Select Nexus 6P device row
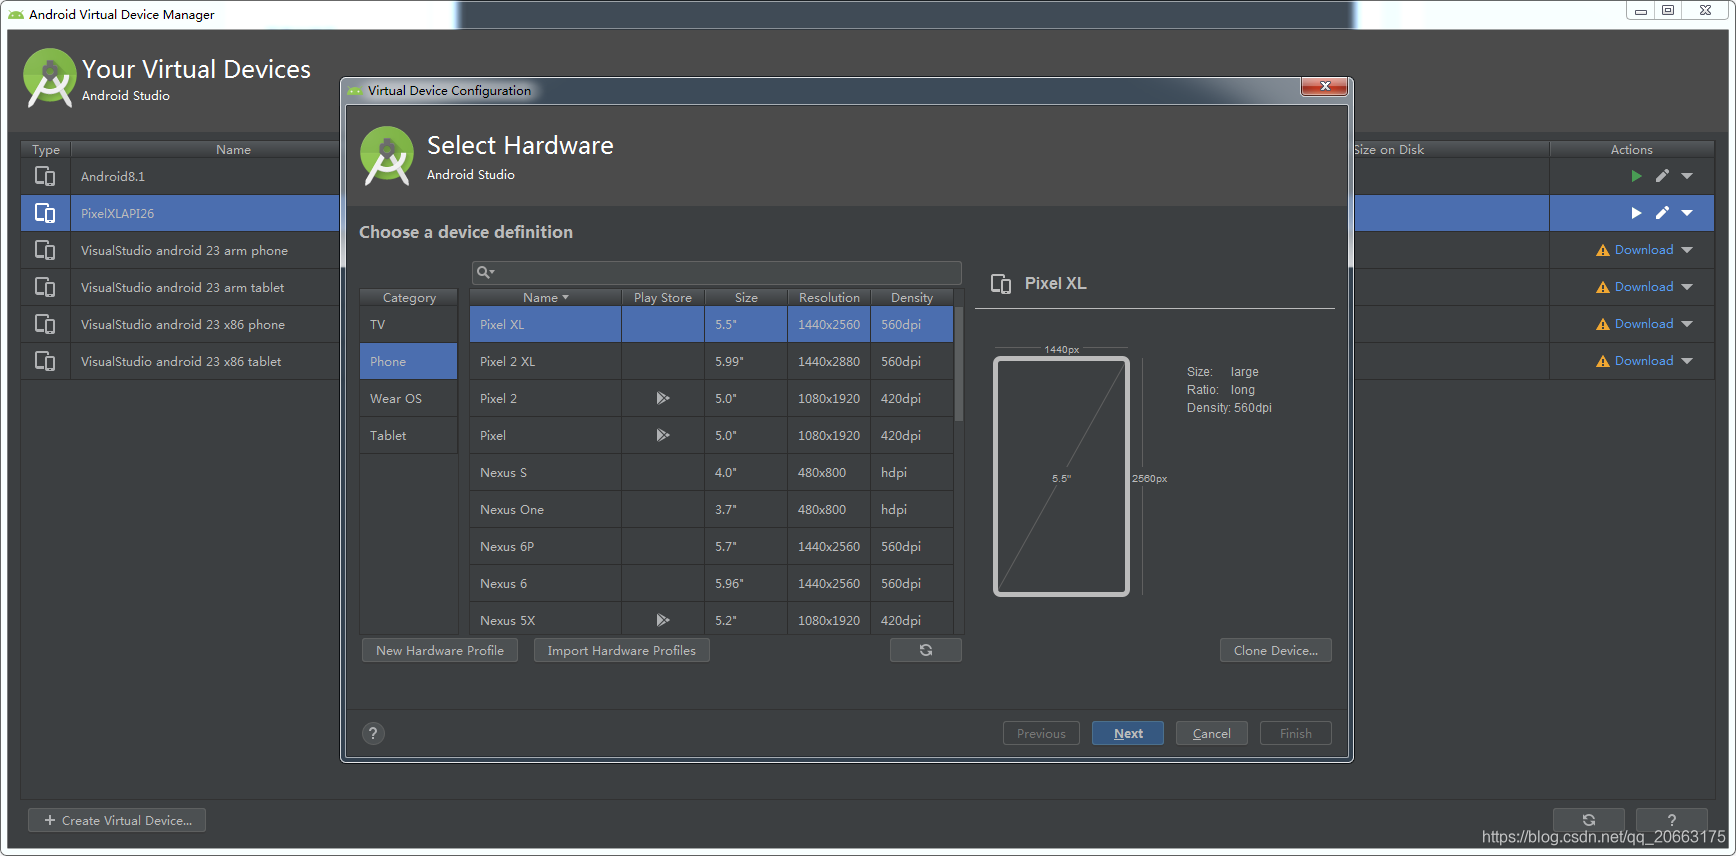Image resolution: width=1736 pixels, height=856 pixels. (x=711, y=546)
